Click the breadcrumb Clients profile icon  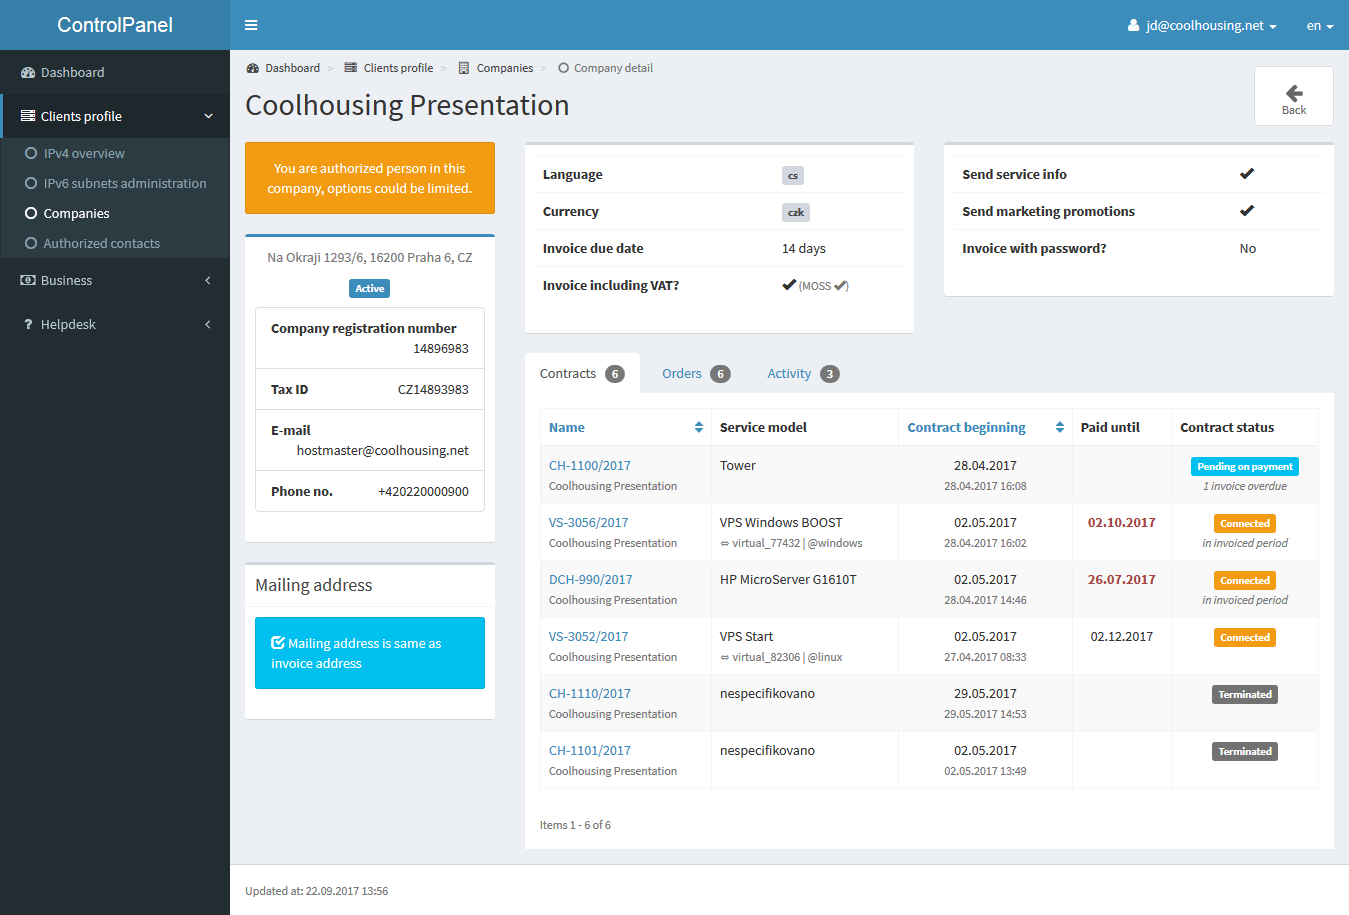coord(351,68)
